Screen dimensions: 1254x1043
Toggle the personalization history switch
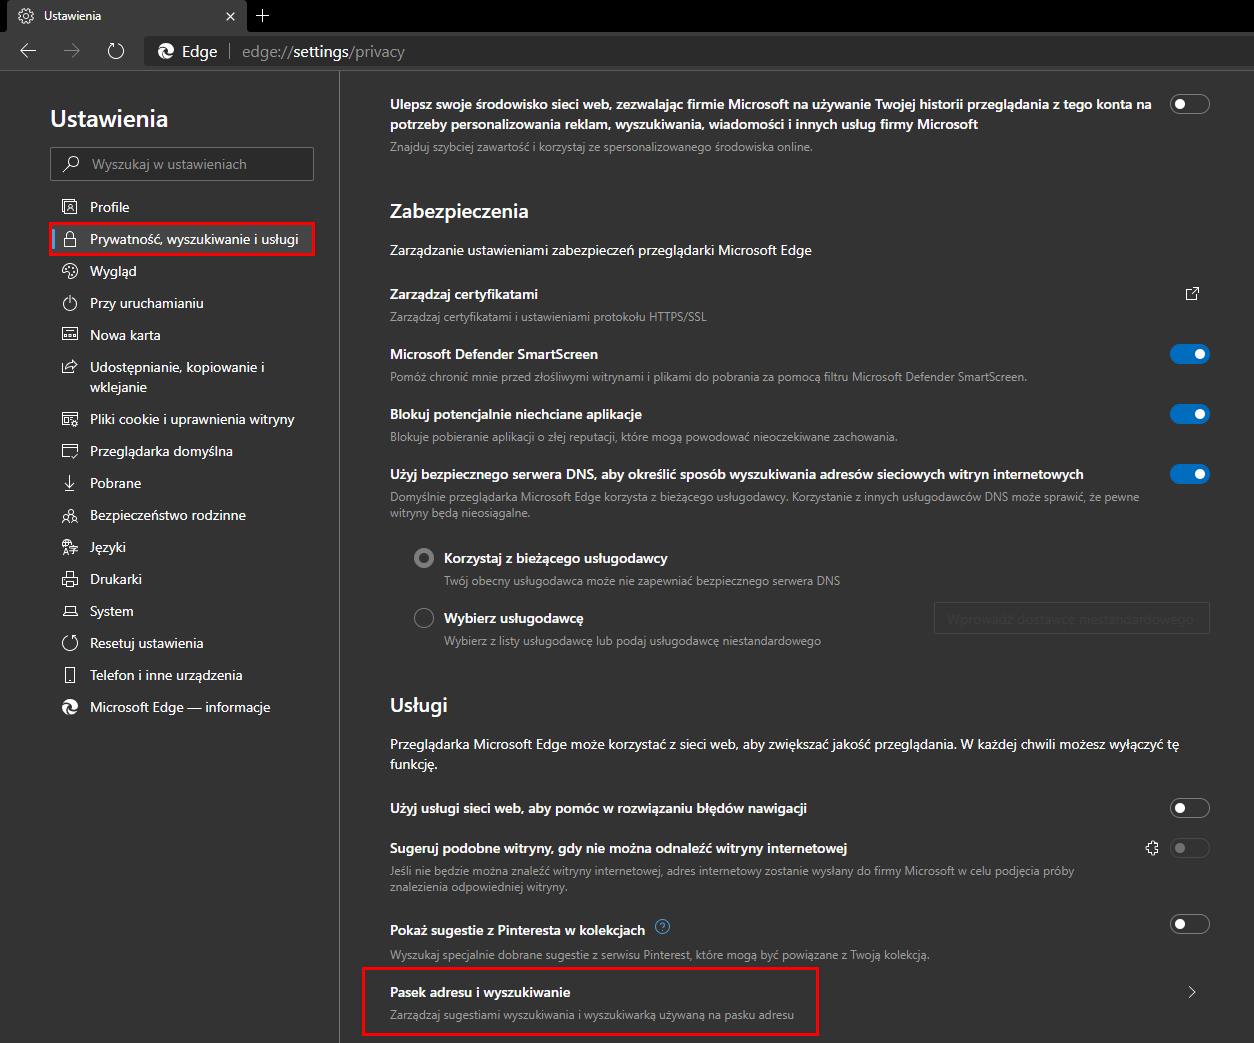click(1190, 104)
